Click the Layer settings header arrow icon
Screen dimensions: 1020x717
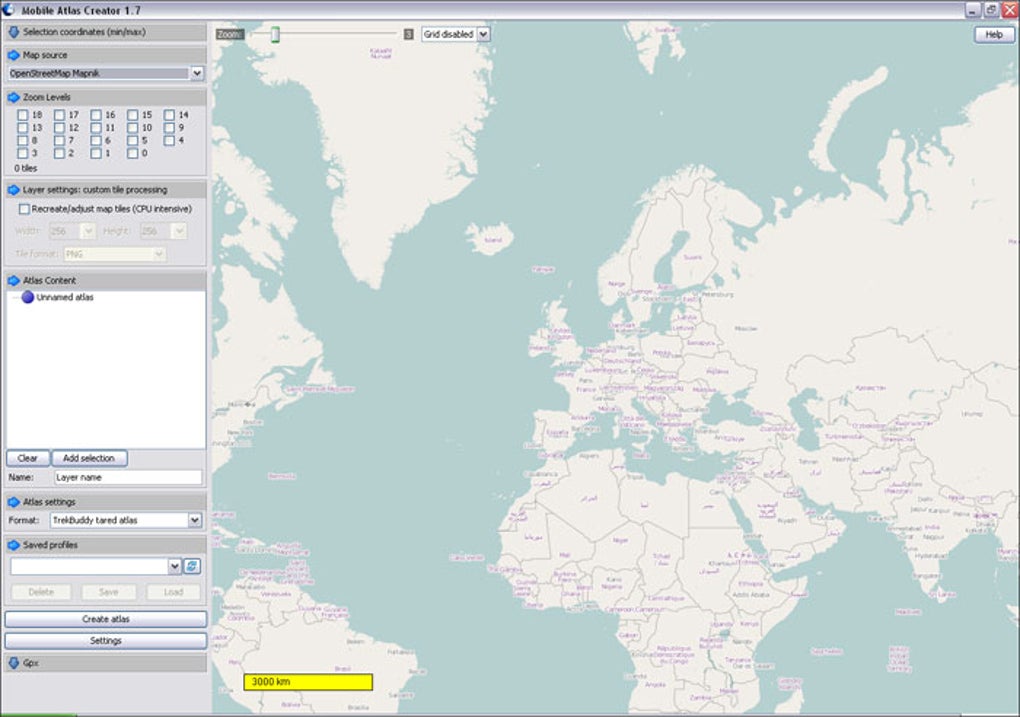tap(14, 189)
